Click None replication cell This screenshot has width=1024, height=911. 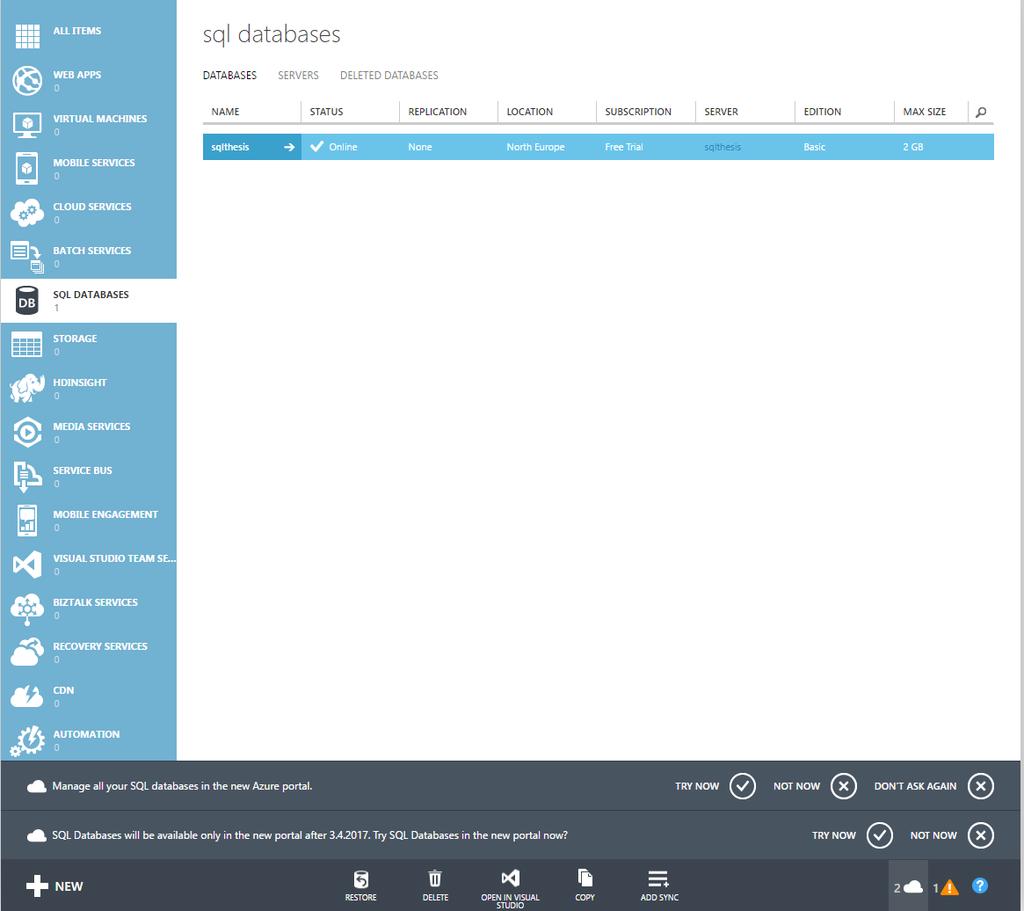click(449, 147)
